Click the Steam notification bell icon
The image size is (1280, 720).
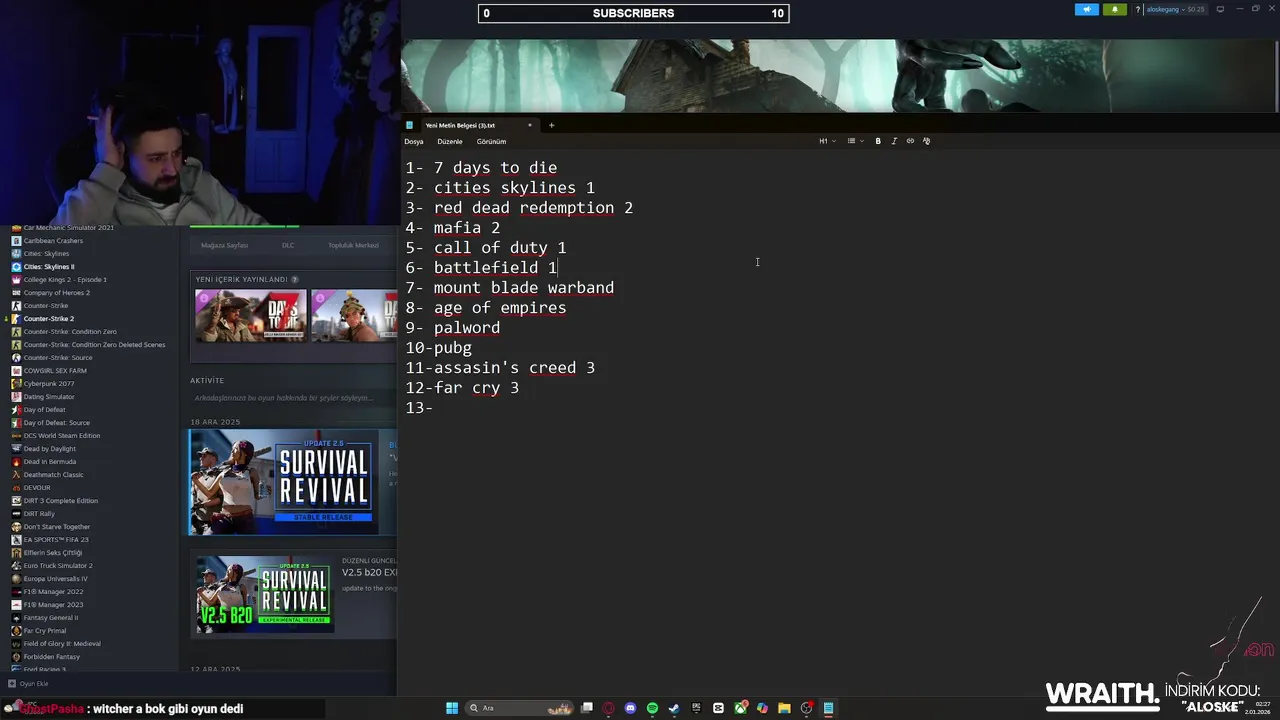click(x=1115, y=9)
